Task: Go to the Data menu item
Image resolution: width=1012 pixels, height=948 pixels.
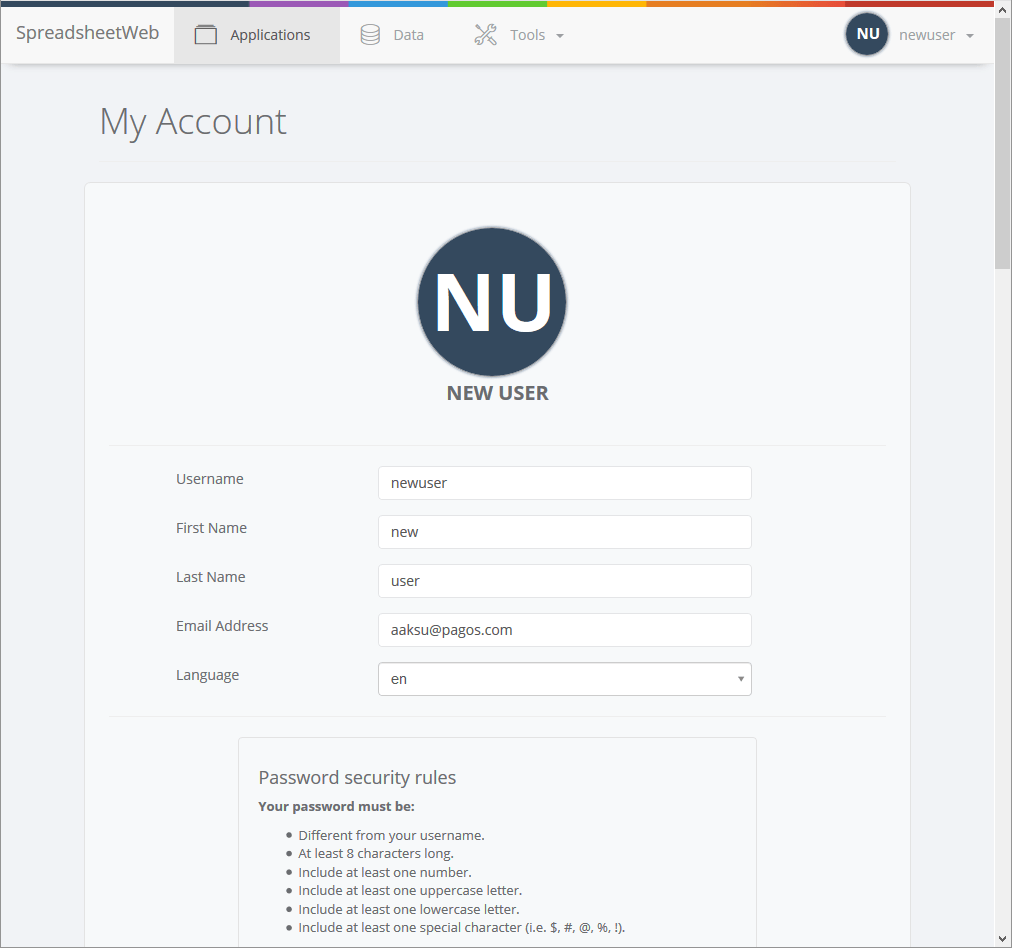Action: click(x=392, y=35)
